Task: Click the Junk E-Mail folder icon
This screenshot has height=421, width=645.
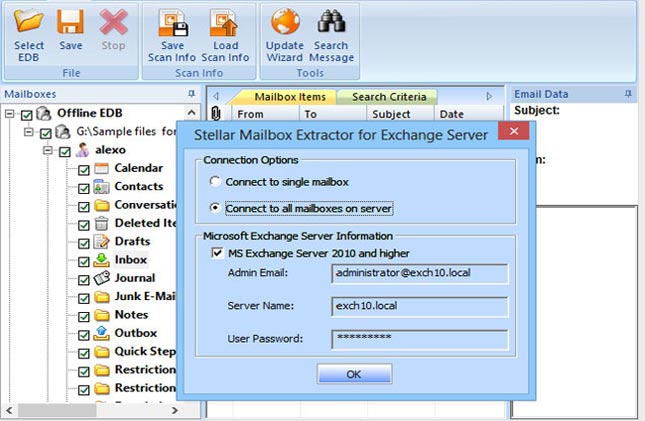Action: (x=102, y=297)
